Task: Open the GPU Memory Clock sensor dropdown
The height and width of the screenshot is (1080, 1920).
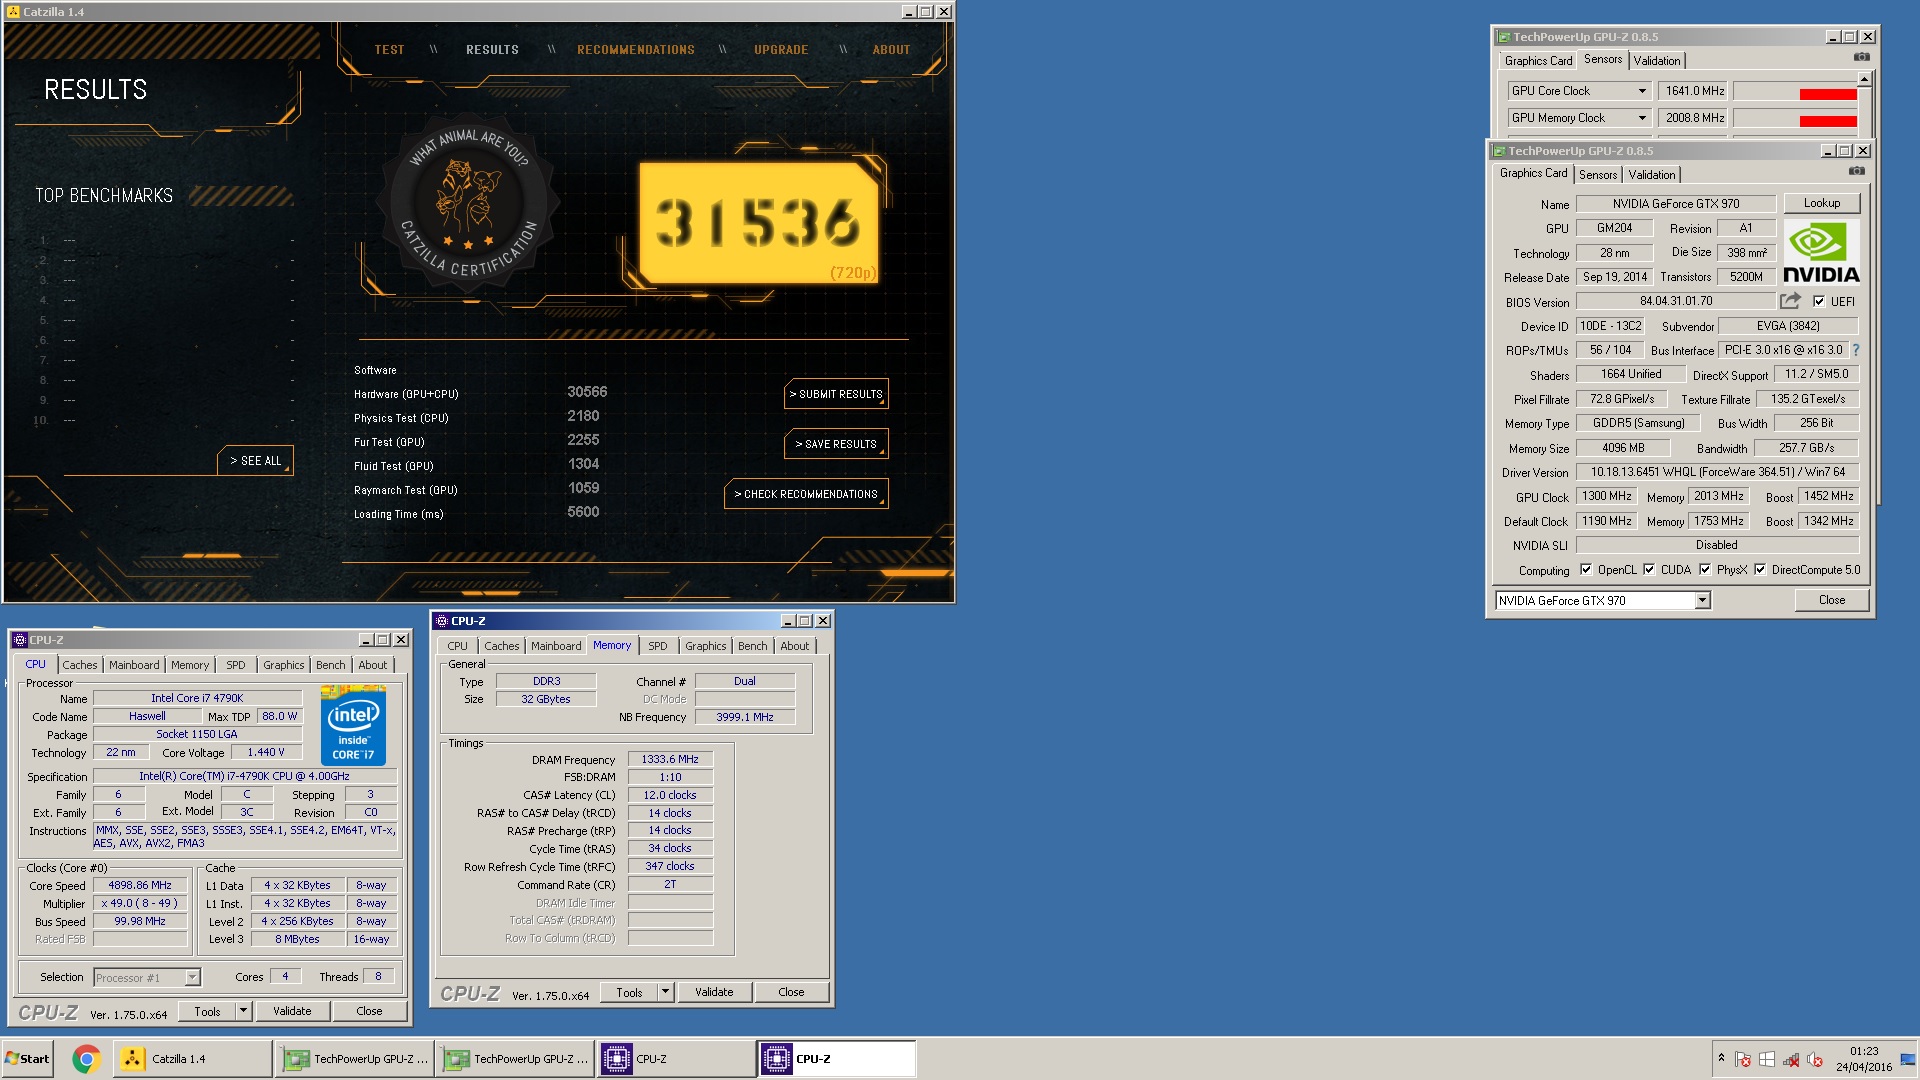Action: (x=1641, y=118)
